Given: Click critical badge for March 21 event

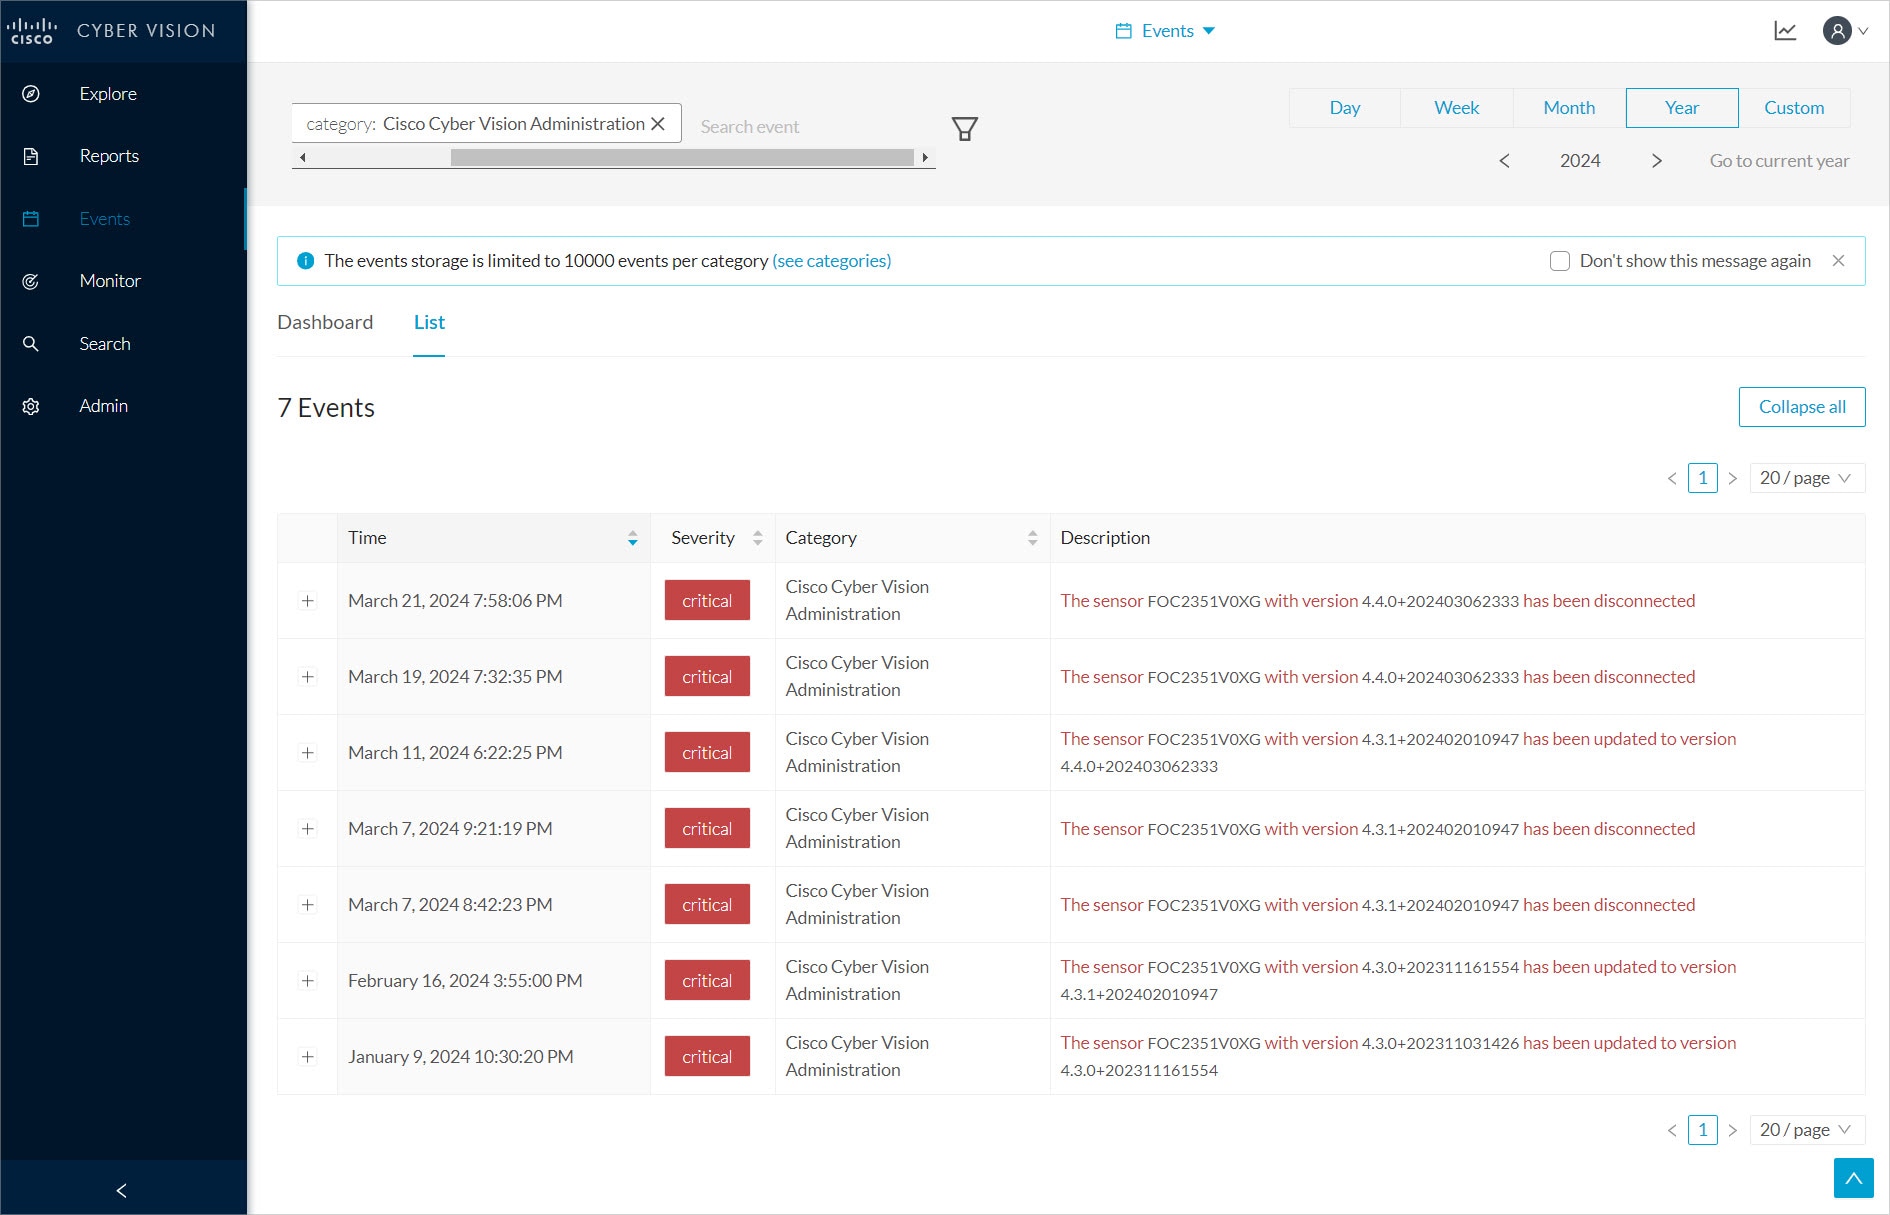Looking at the screenshot, I should [x=707, y=601].
